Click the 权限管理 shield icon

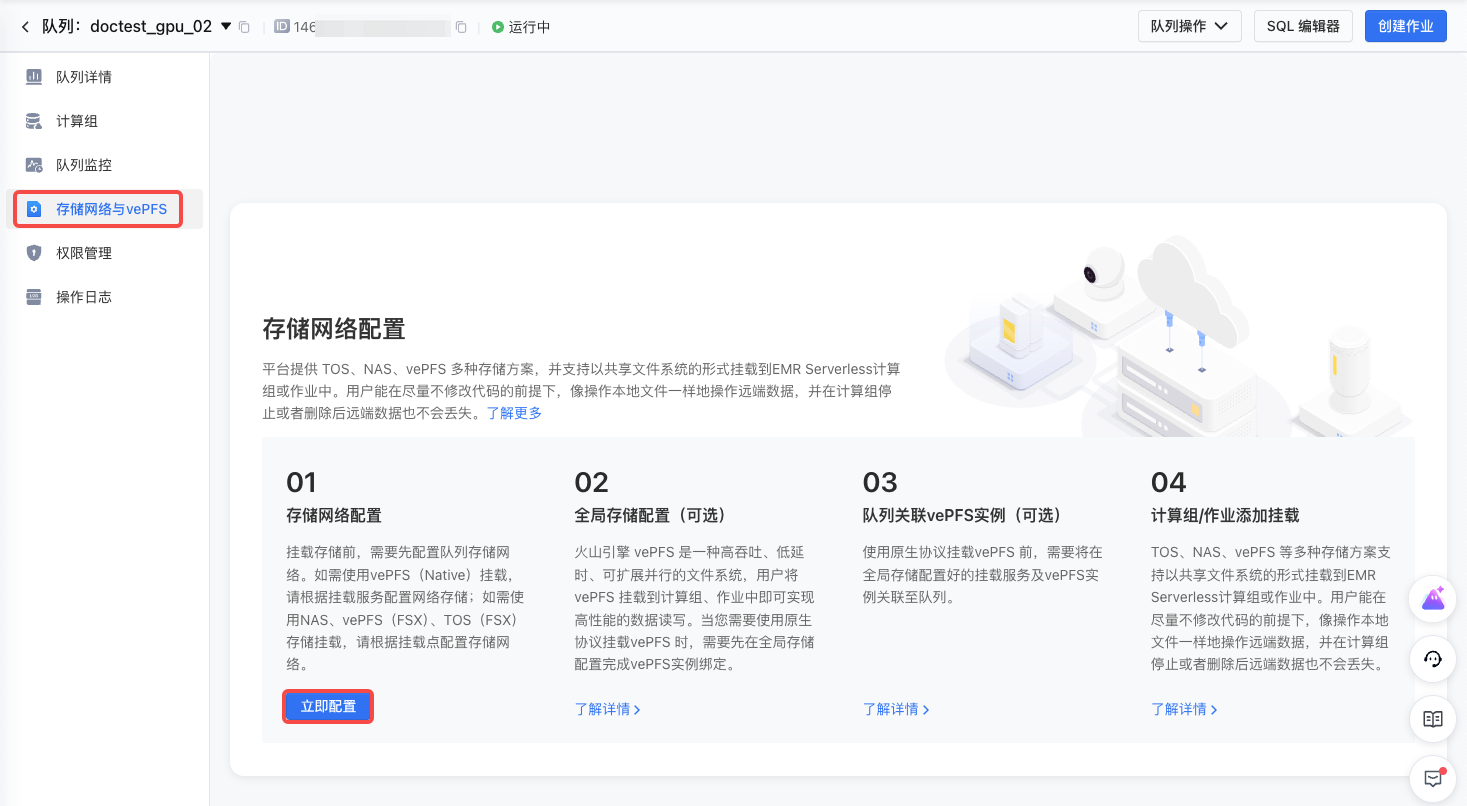tap(34, 253)
